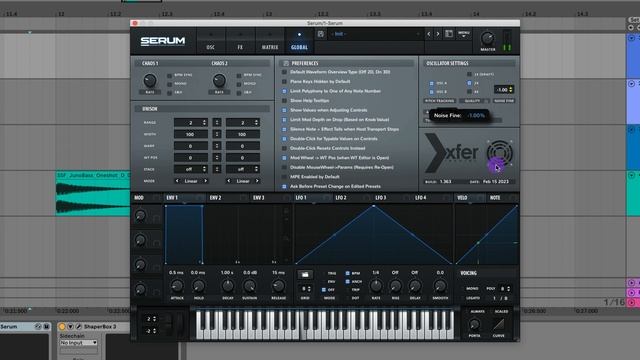The width and height of the screenshot is (640, 360).
Task: Select the NOTE tab
Action: (x=495, y=198)
